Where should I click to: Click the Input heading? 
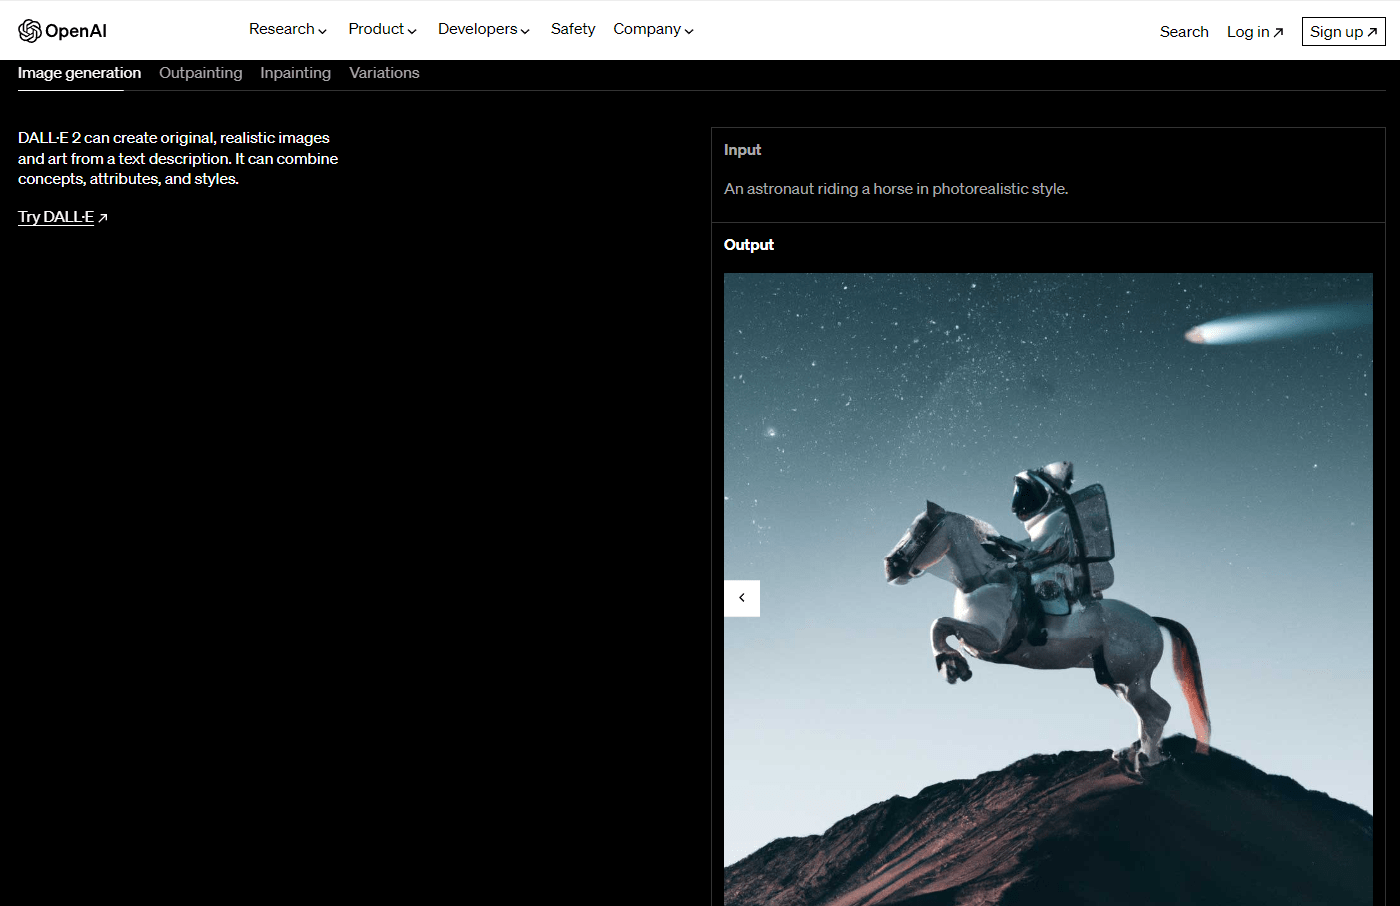[742, 150]
